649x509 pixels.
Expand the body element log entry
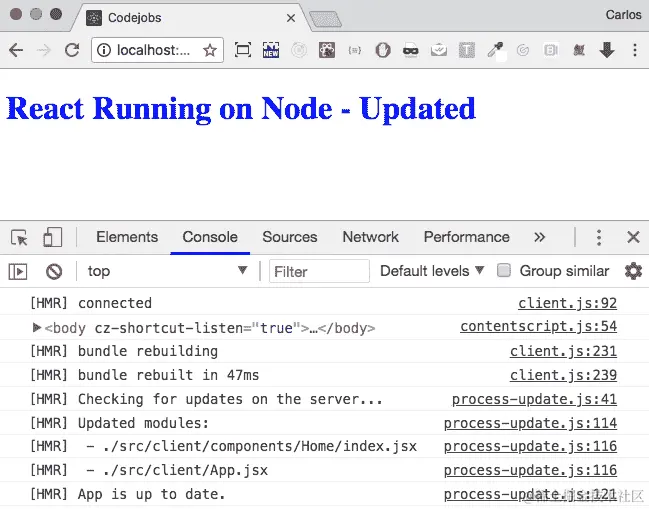36,328
